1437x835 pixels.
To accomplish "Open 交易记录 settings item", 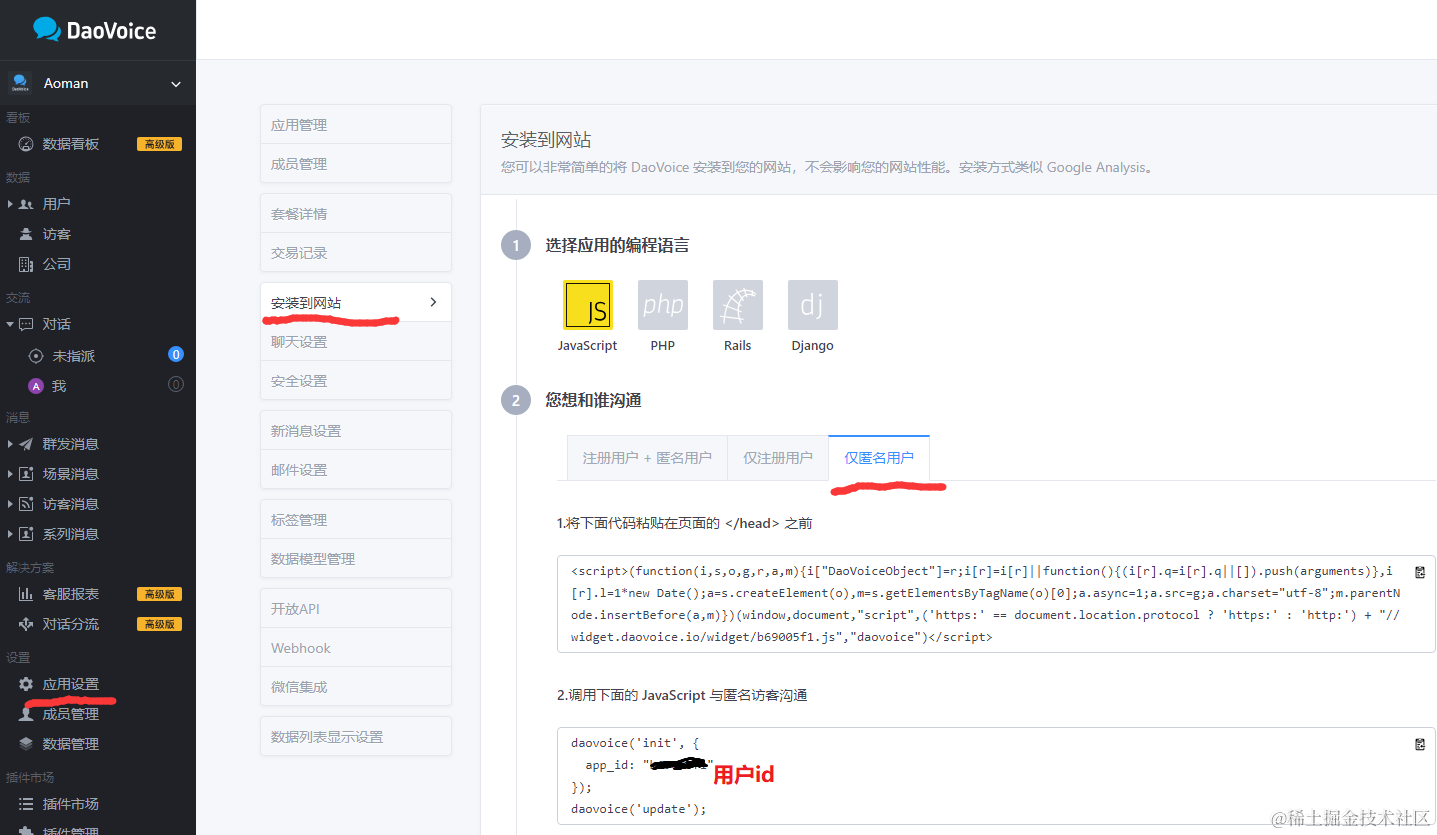I will point(355,253).
